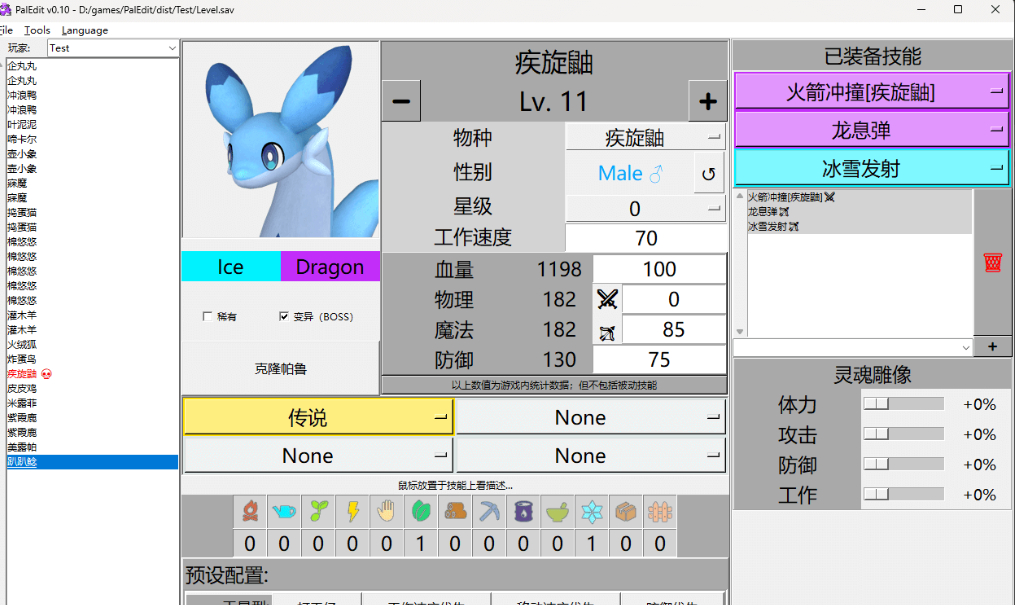Click the skill list scroll-down arrow

coord(740,331)
